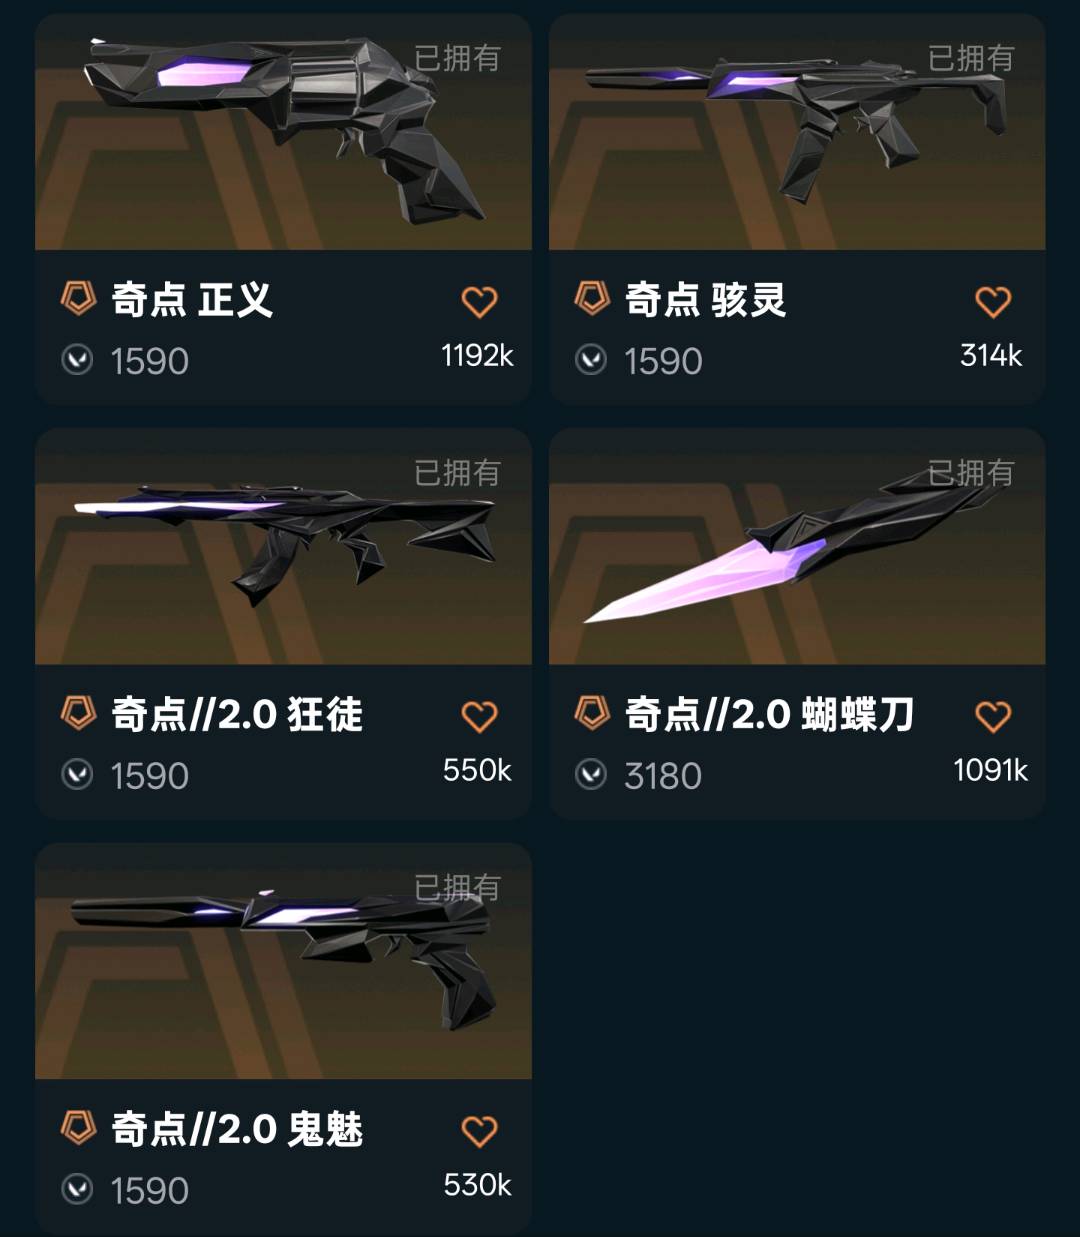This screenshot has height=1237, width=1080.
Task: Click the 已拥有 label on 鬼魅 card
Action: 457,888
